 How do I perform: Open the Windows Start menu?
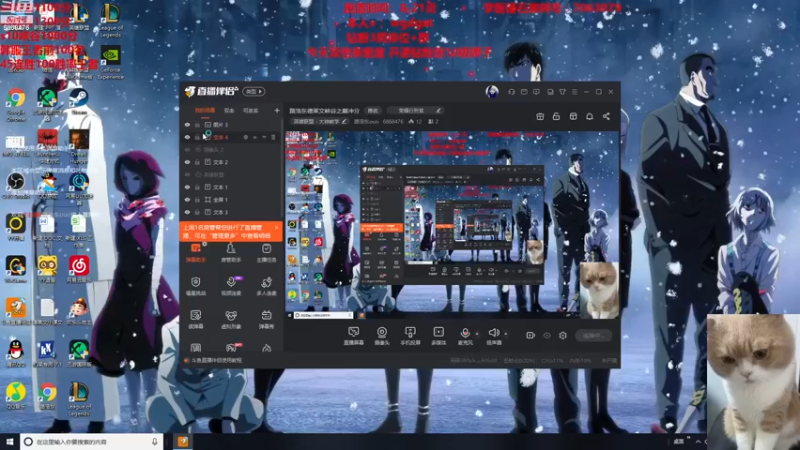point(10,442)
